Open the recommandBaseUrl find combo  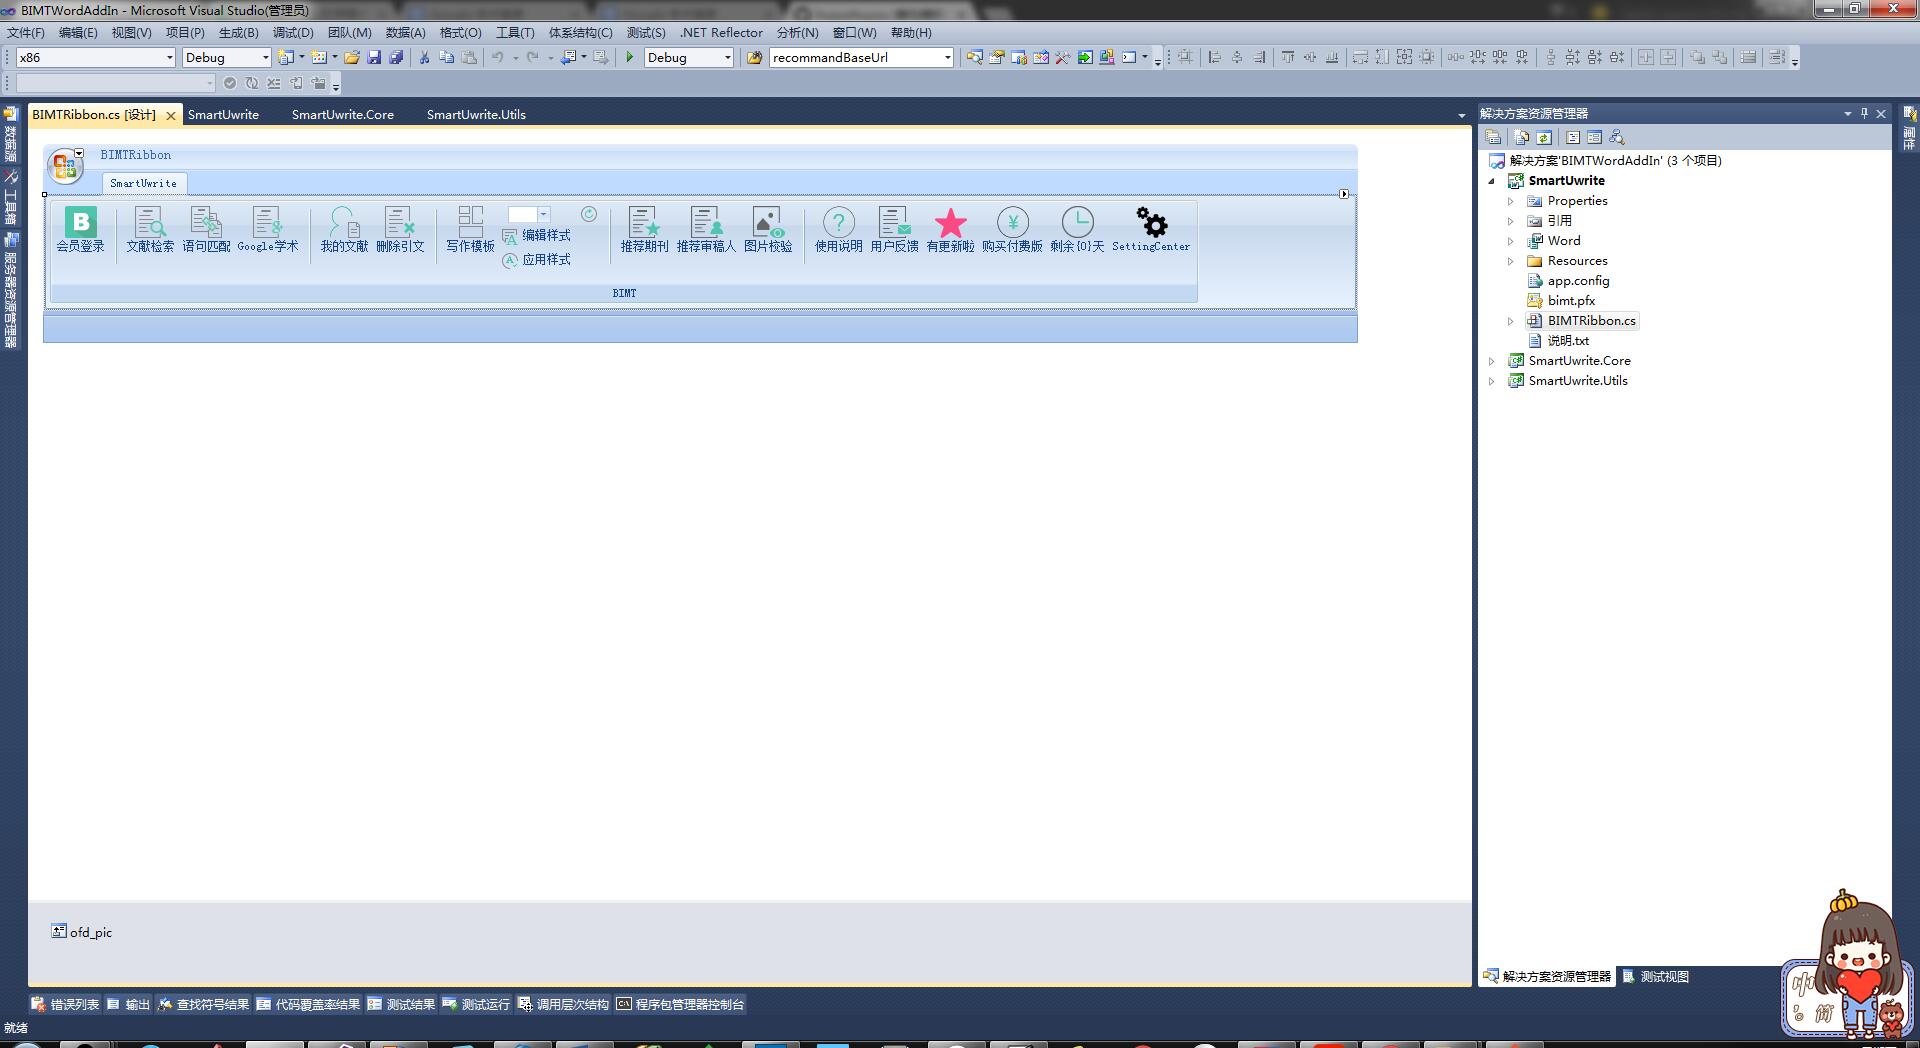[x=947, y=58]
